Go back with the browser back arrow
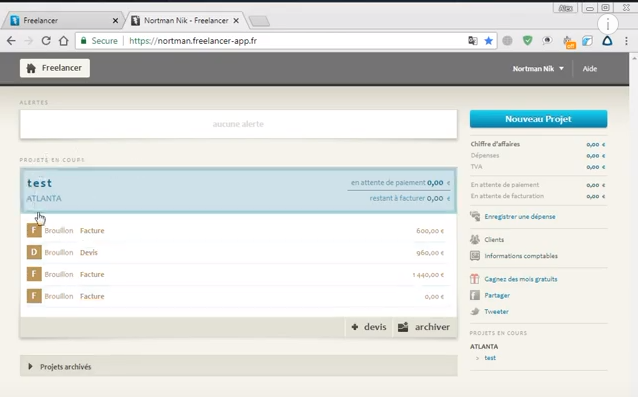 11,41
